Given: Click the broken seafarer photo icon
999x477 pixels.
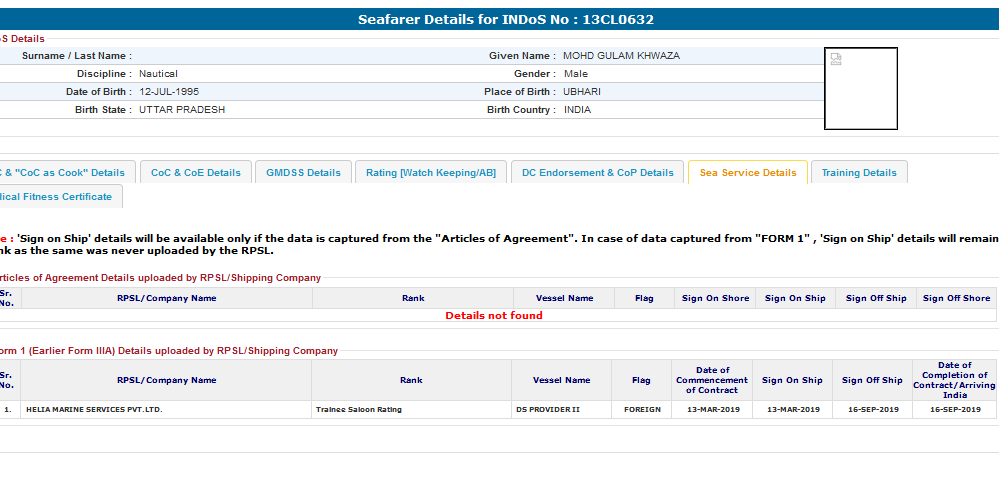Looking at the screenshot, I should (x=836, y=59).
